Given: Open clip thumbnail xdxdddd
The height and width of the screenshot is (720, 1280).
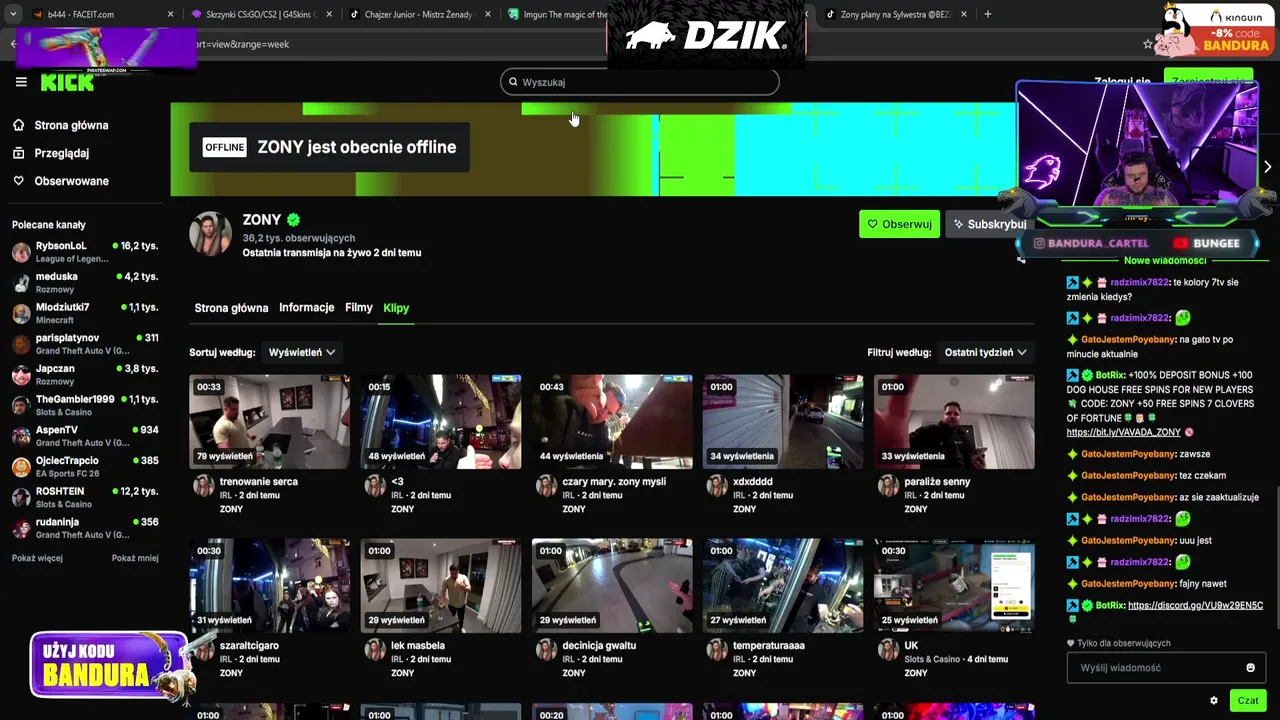Looking at the screenshot, I should pyautogui.click(x=783, y=422).
